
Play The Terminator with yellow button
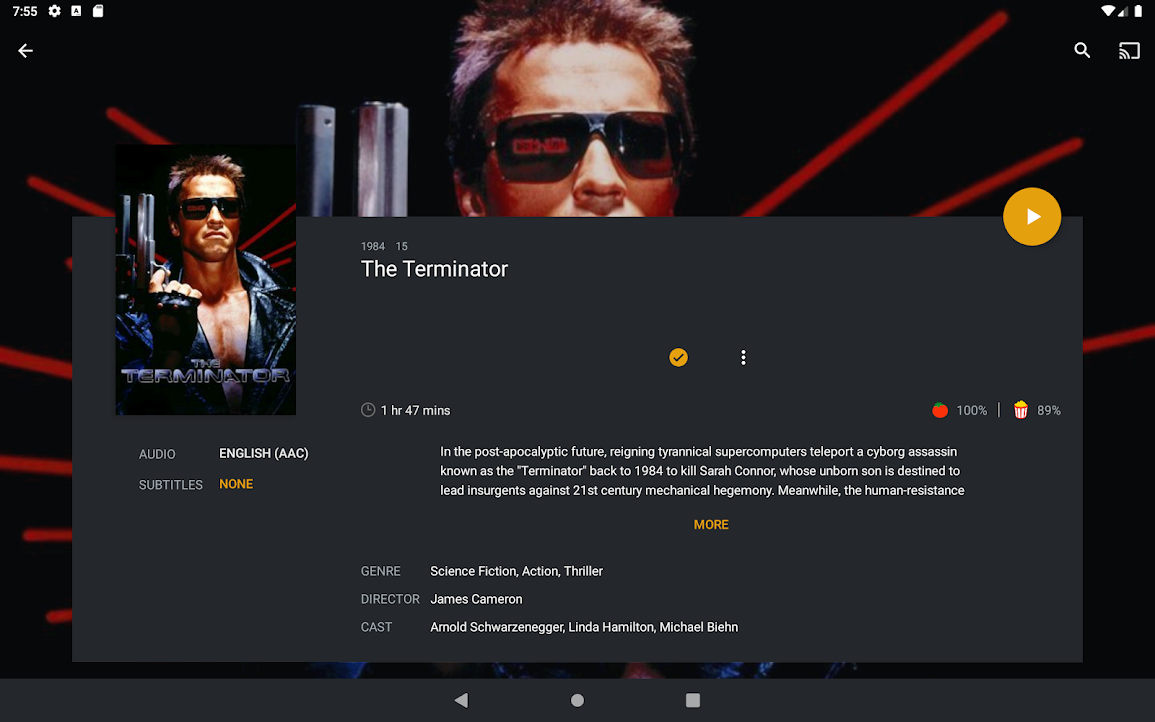tap(1032, 217)
